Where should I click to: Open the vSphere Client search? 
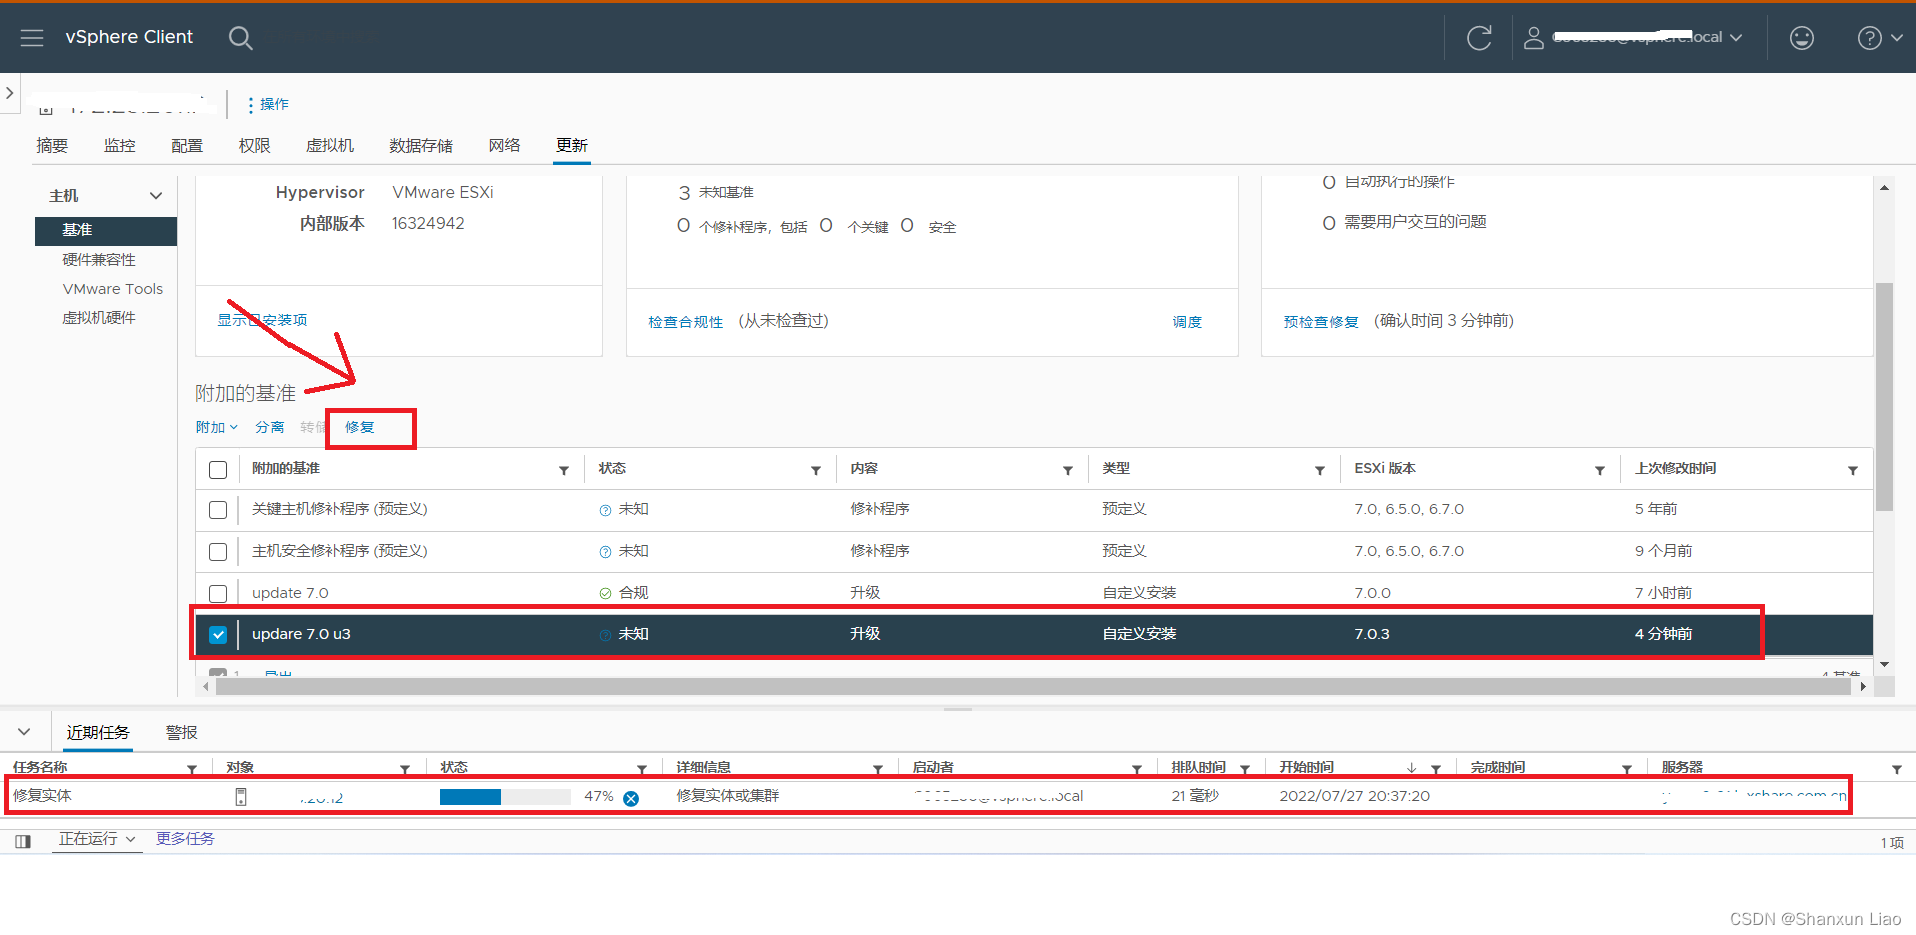(x=240, y=38)
